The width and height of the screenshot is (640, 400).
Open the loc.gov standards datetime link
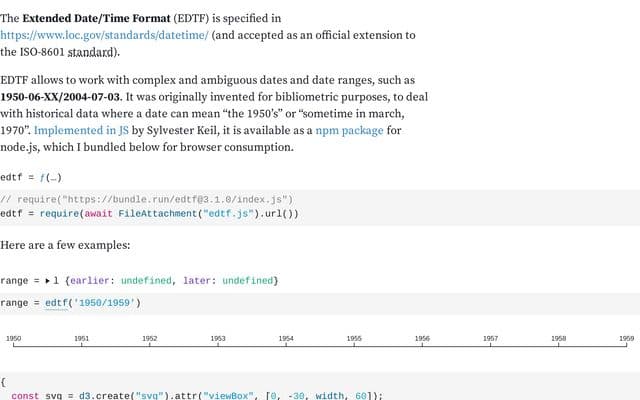click(x=104, y=36)
